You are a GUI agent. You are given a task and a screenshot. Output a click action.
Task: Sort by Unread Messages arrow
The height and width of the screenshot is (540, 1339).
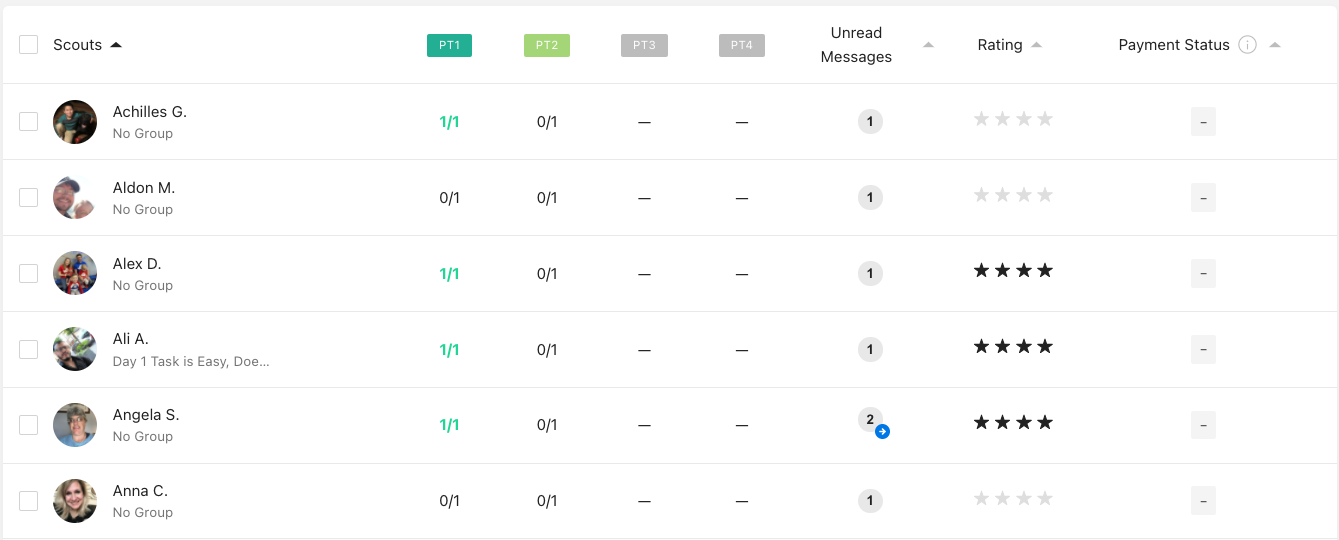click(x=928, y=45)
